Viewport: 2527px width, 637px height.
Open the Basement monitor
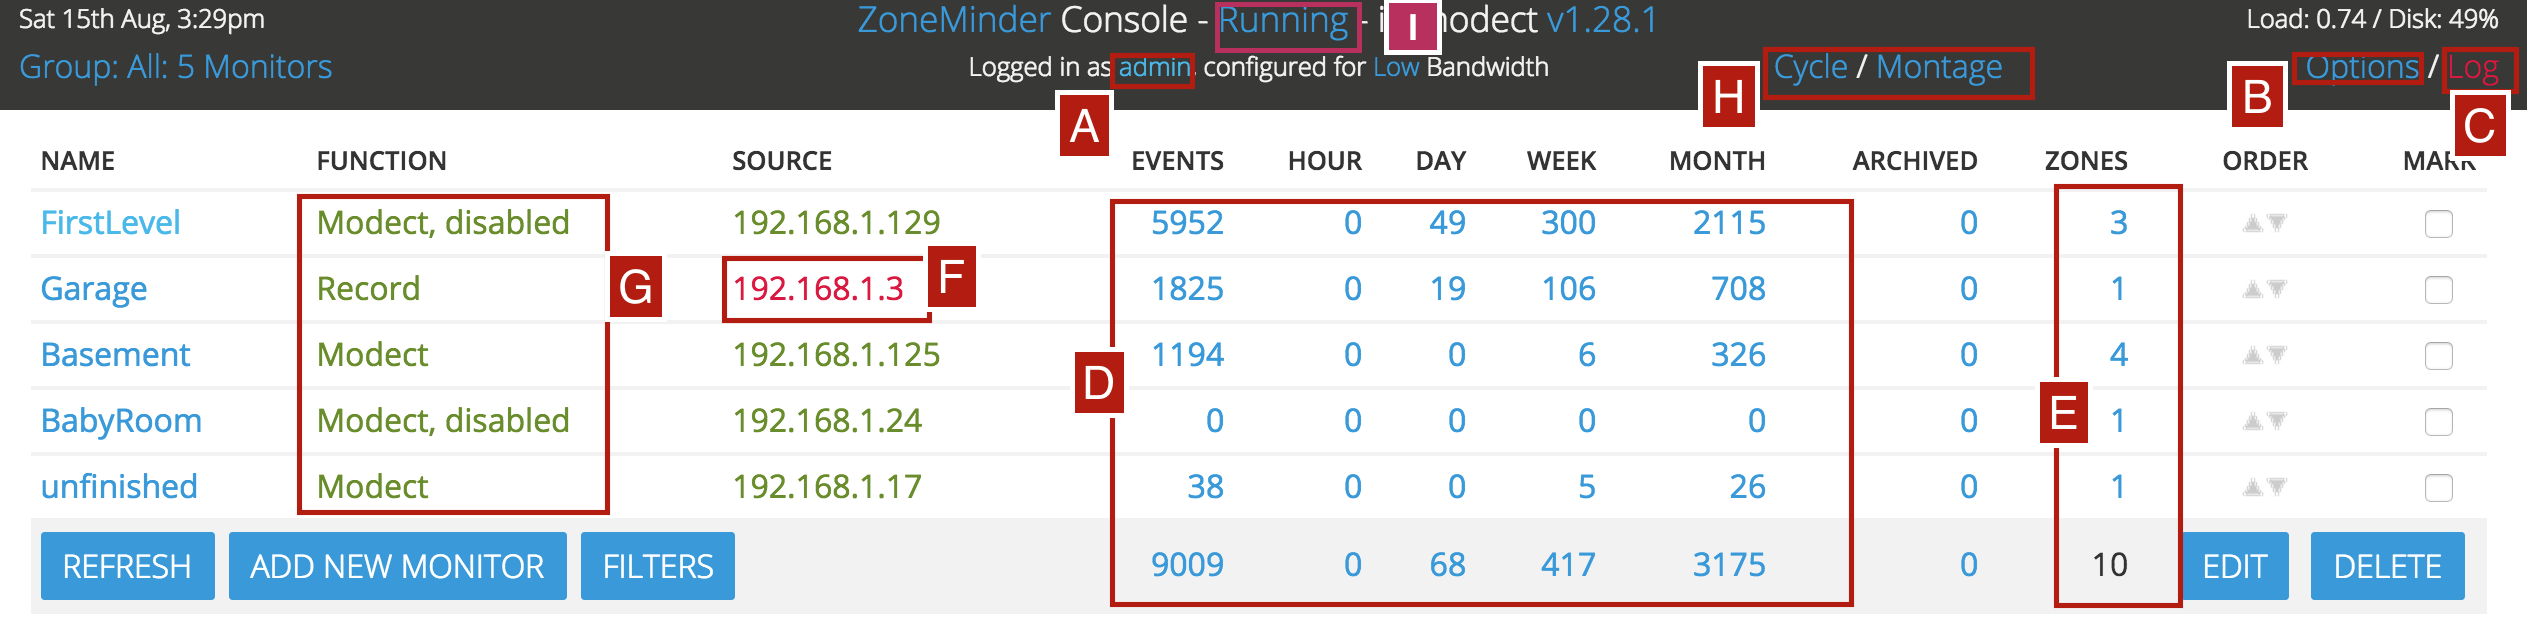[116, 355]
